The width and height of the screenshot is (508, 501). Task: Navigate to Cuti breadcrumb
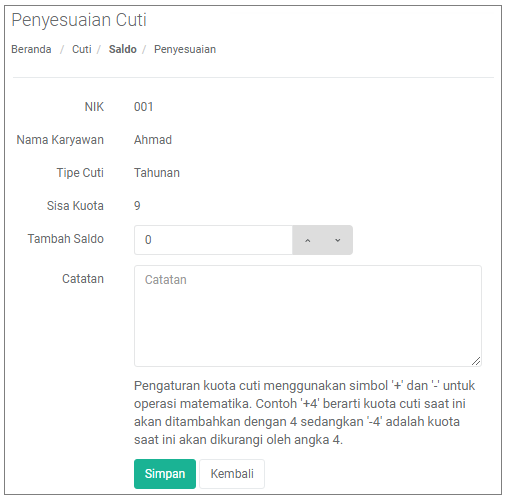(82, 49)
